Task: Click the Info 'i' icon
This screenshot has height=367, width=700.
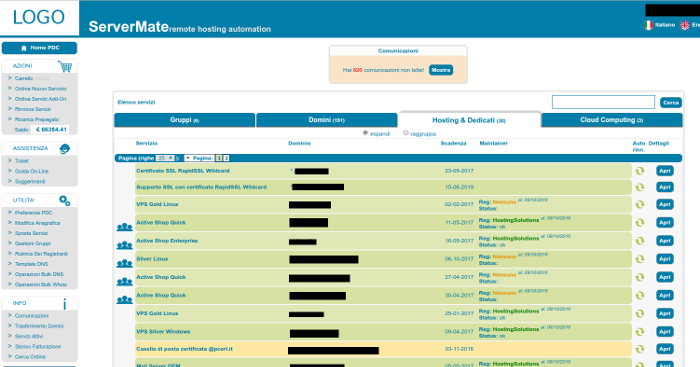Action: point(65,304)
